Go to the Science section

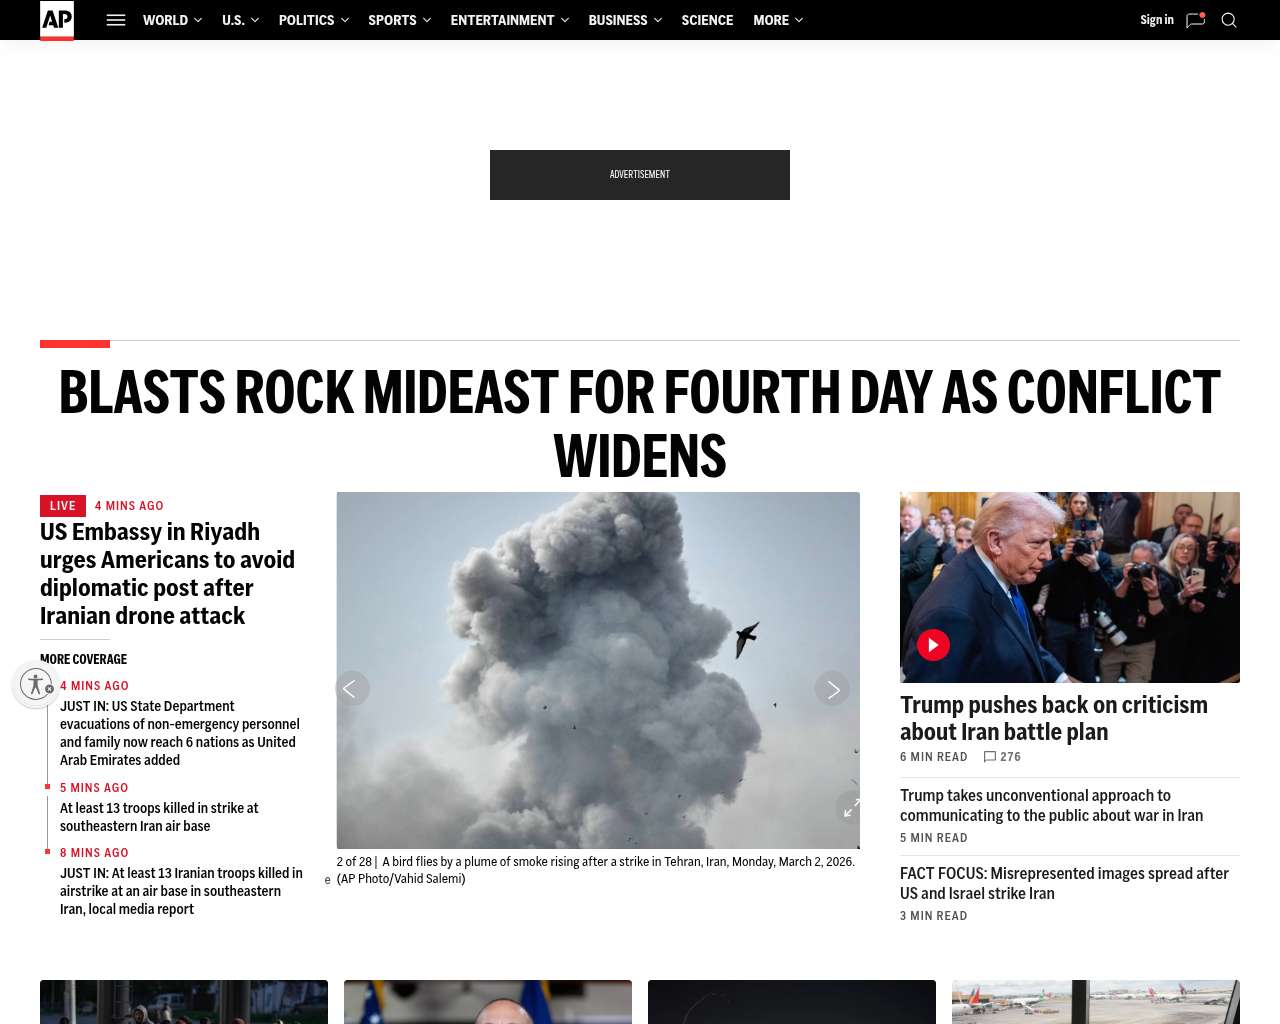[707, 20]
